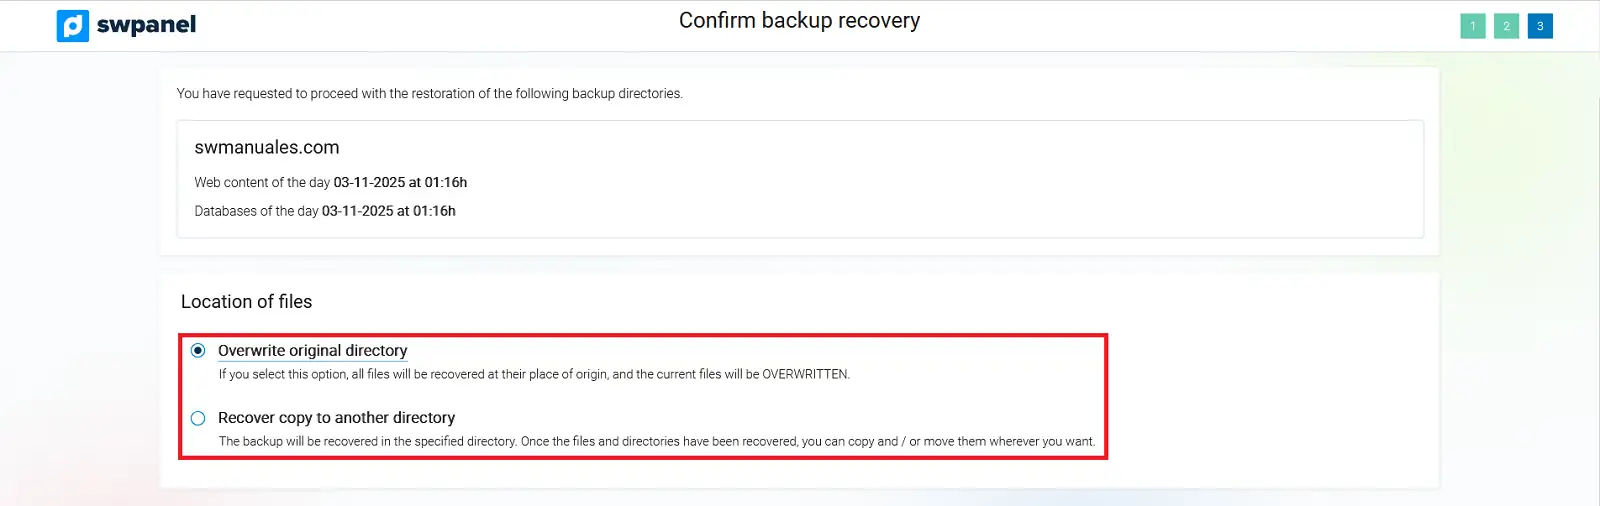Click the databases backup date 03-11-2025
1600x506 pixels.
pos(357,211)
